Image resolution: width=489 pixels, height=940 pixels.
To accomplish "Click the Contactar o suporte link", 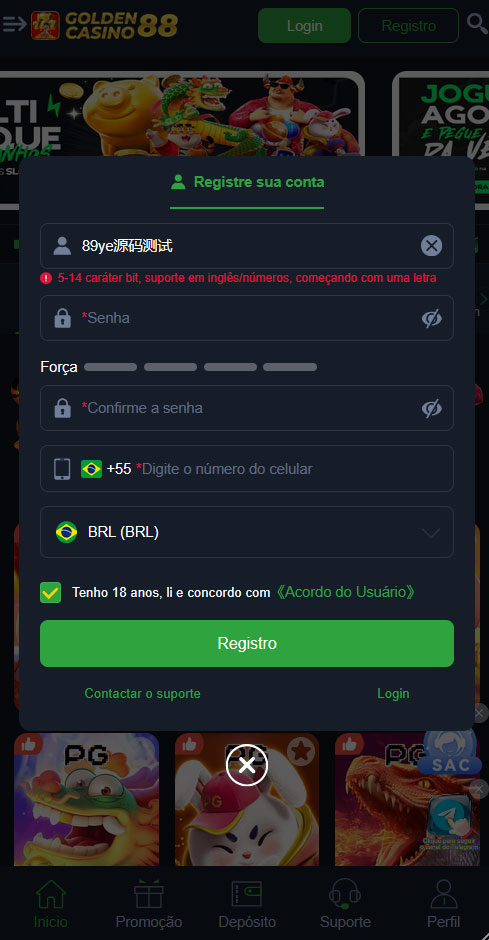I will [143, 694].
